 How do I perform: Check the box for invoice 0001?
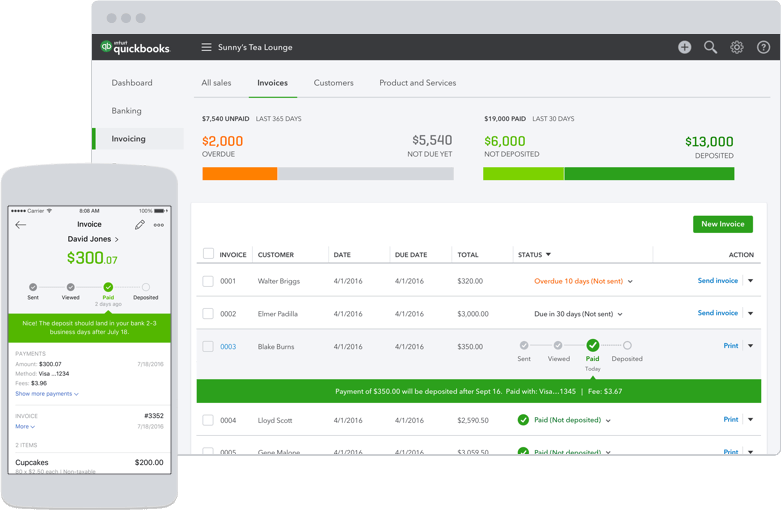pos(208,282)
